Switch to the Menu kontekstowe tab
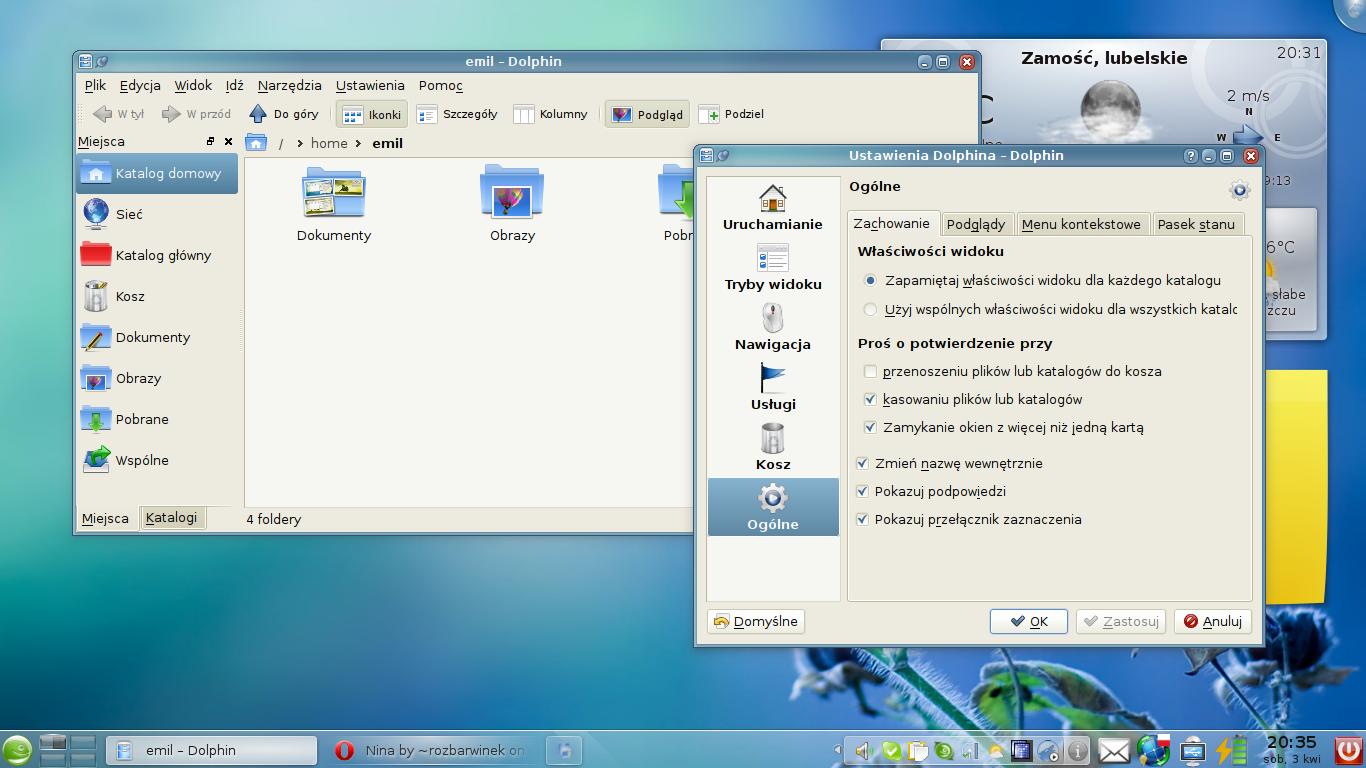This screenshot has width=1366, height=768. tap(1081, 224)
